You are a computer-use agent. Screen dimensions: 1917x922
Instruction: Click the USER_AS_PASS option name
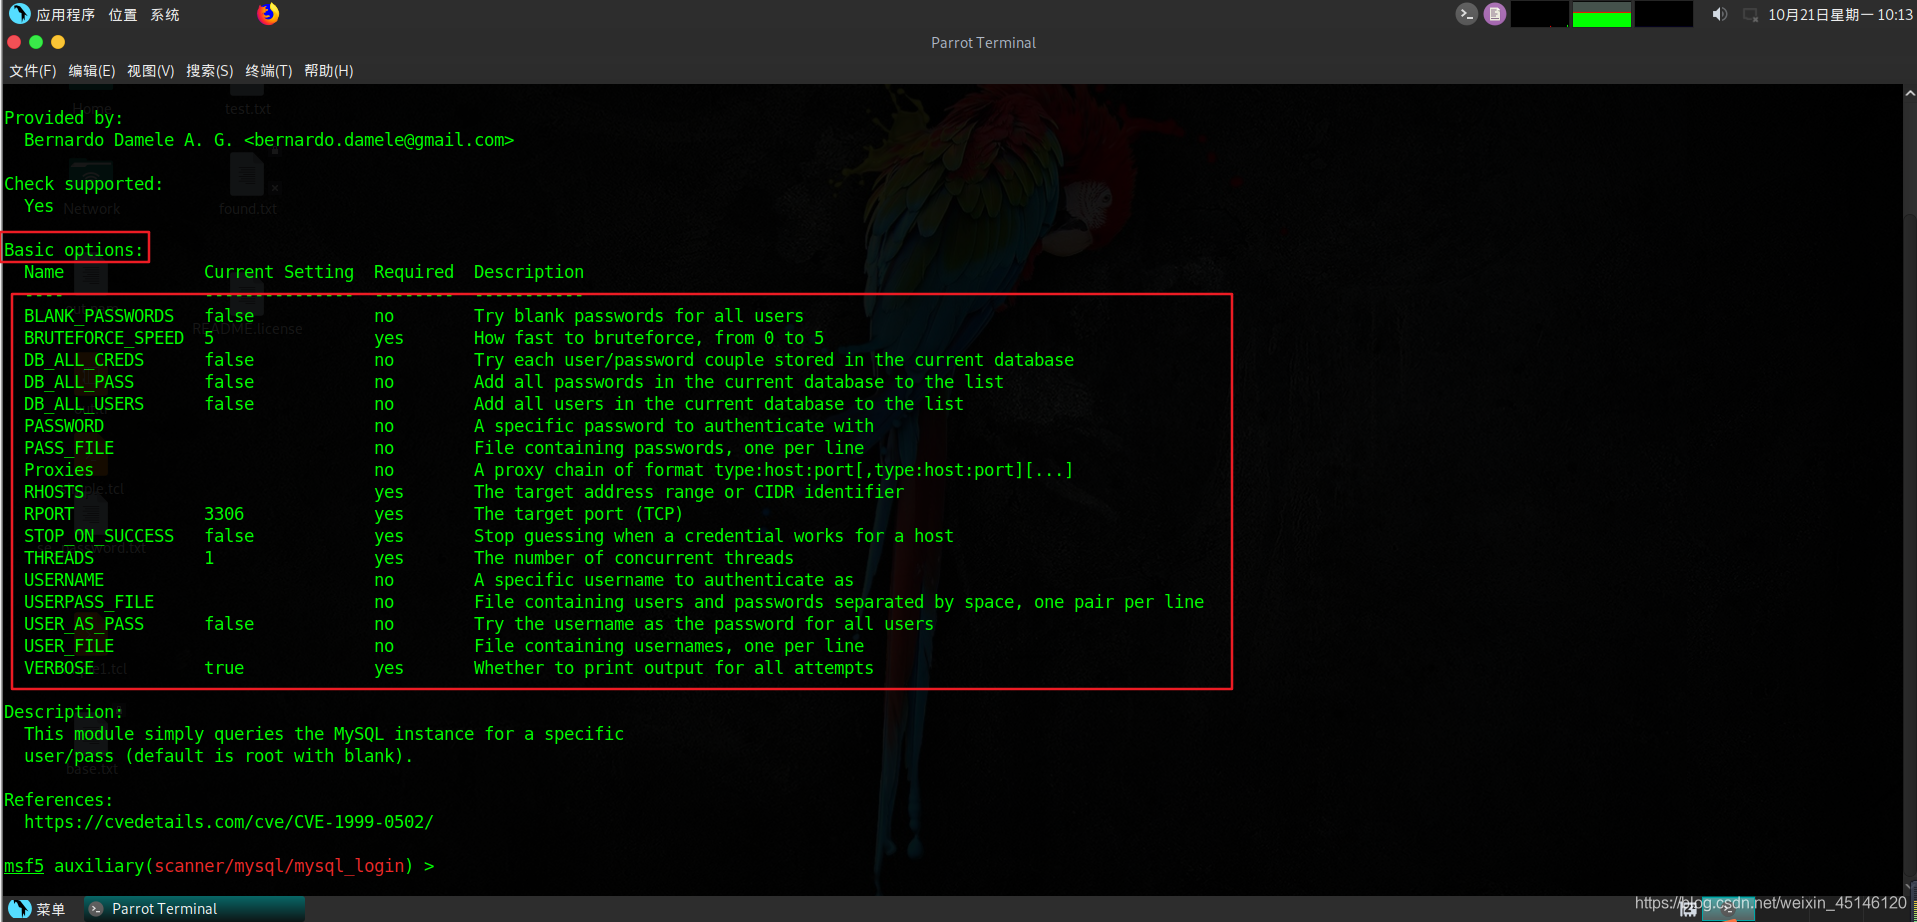coord(84,624)
